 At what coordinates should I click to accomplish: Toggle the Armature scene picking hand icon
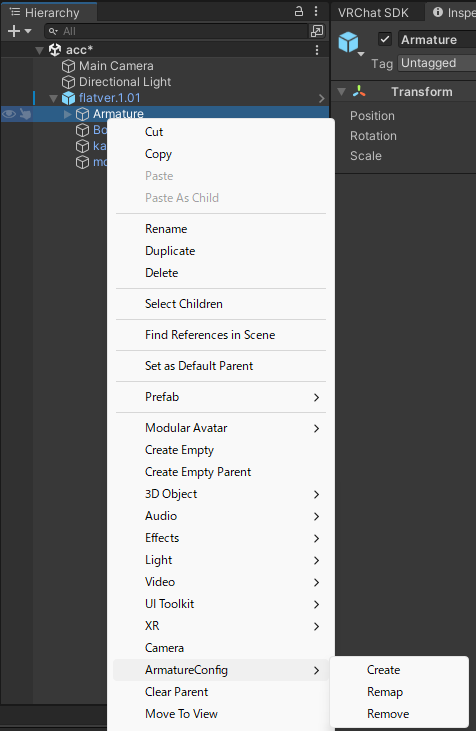point(25,114)
